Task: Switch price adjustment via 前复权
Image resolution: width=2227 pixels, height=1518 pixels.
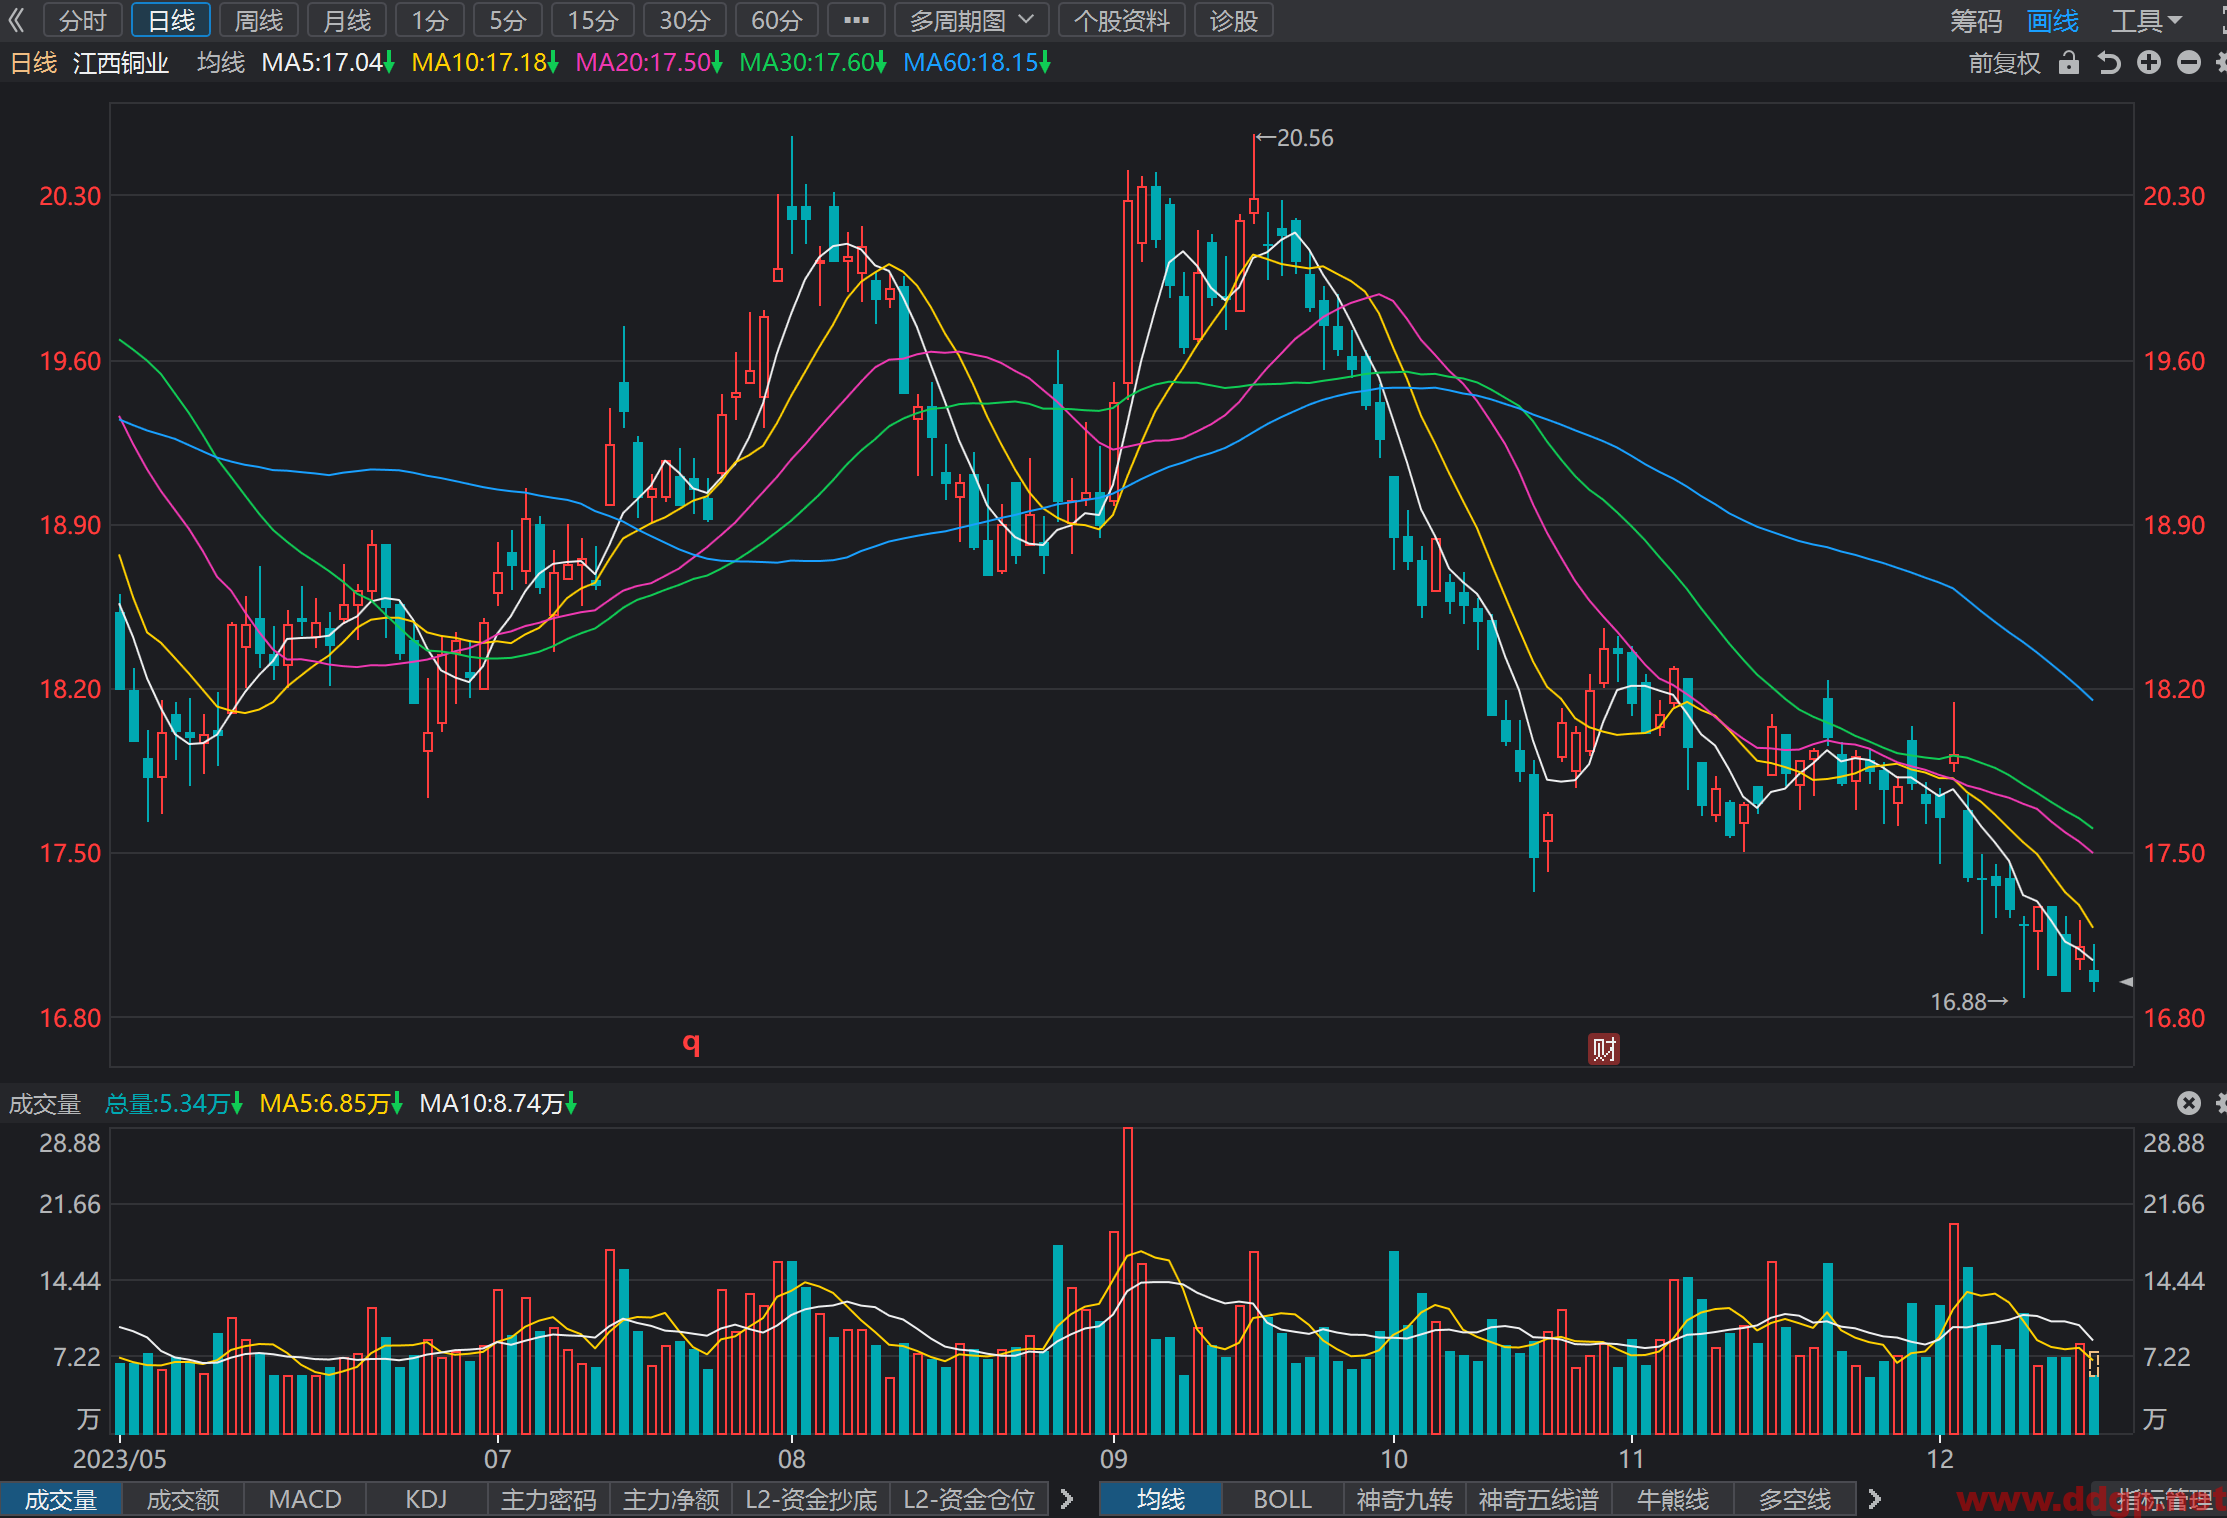Action: (x=2004, y=63)
